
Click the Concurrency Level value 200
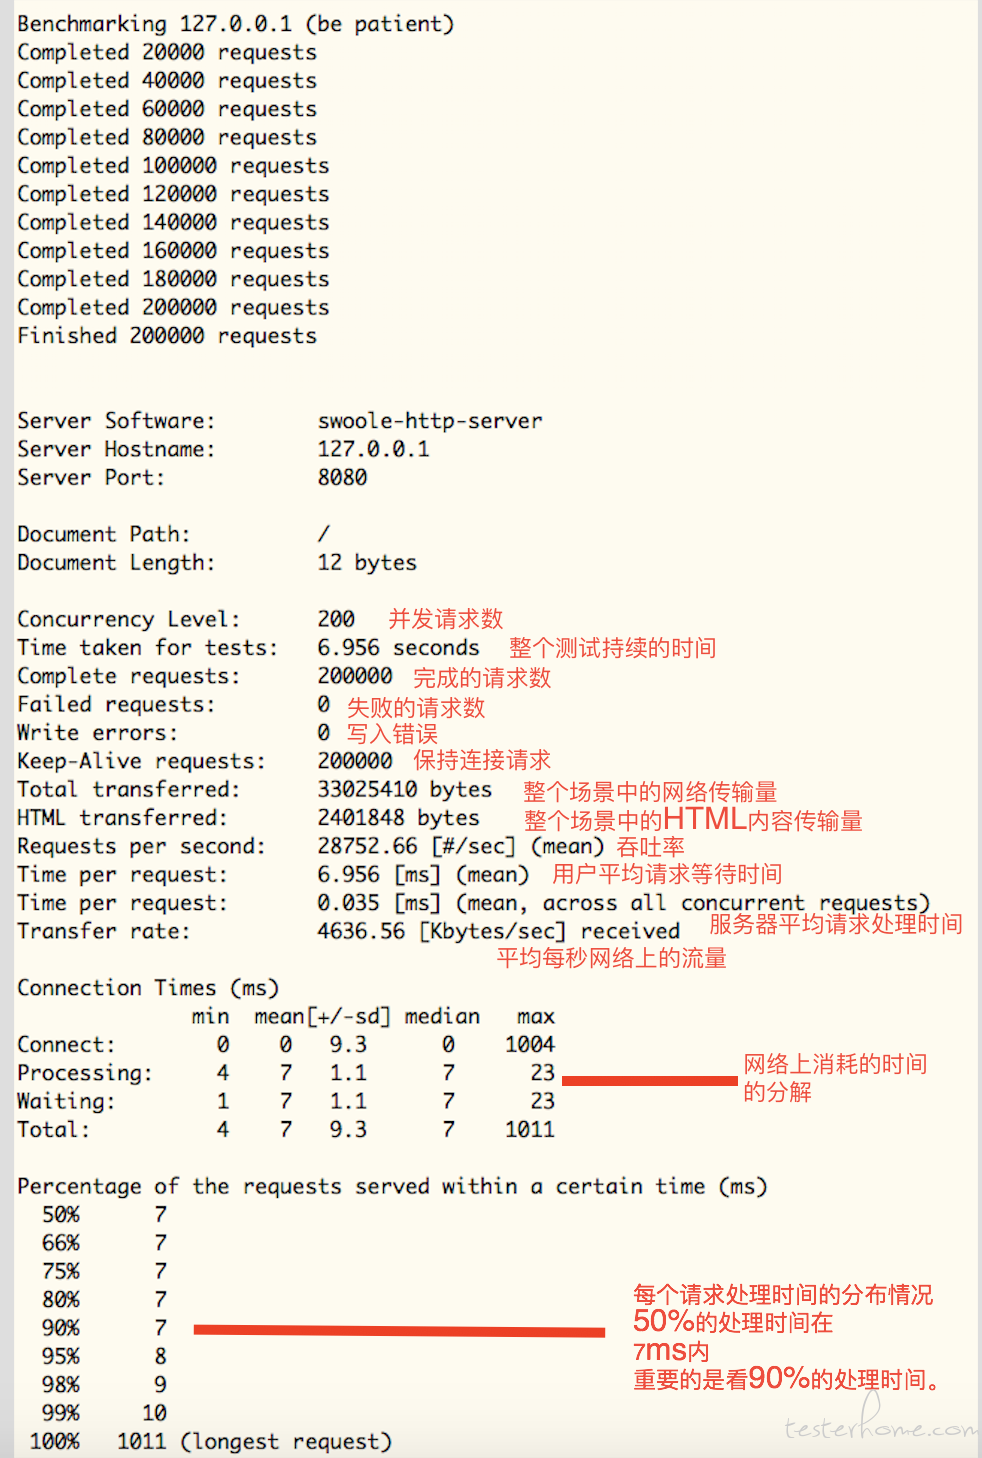pyautogui.click(x=336, y=619)
